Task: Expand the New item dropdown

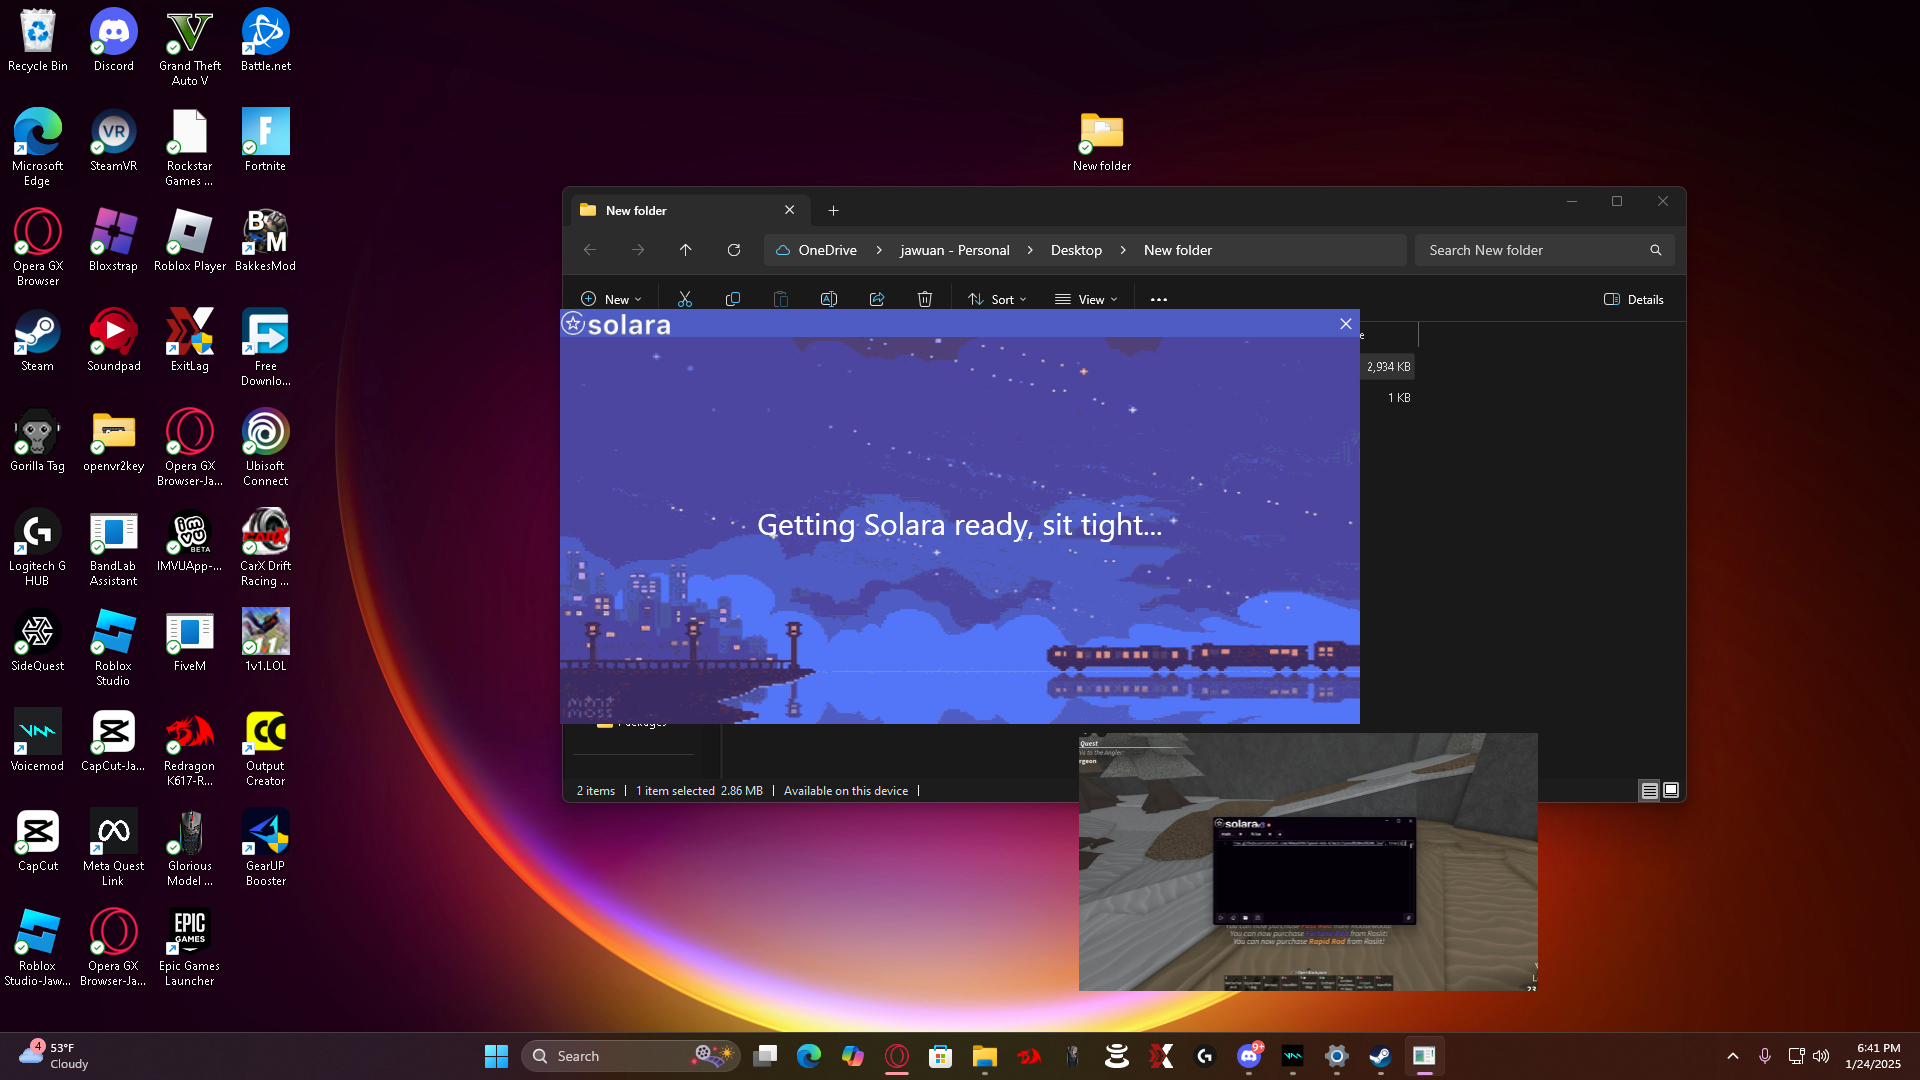Action: tap(611, 299)
